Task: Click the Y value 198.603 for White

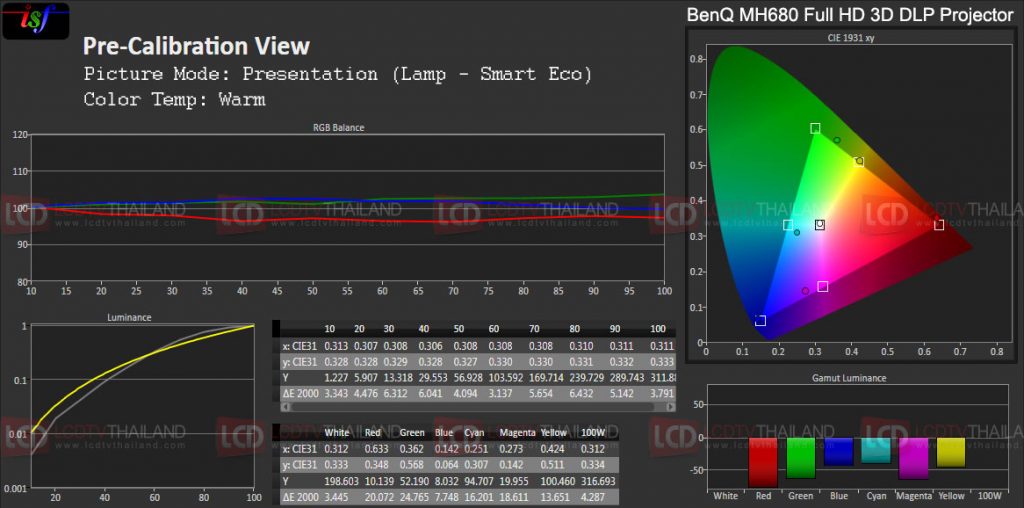Action: [341, 481]
